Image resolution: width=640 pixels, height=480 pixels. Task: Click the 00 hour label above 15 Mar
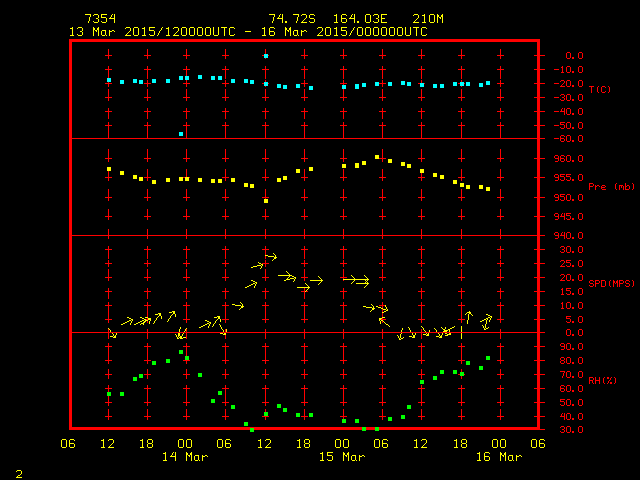pos(342,444)
